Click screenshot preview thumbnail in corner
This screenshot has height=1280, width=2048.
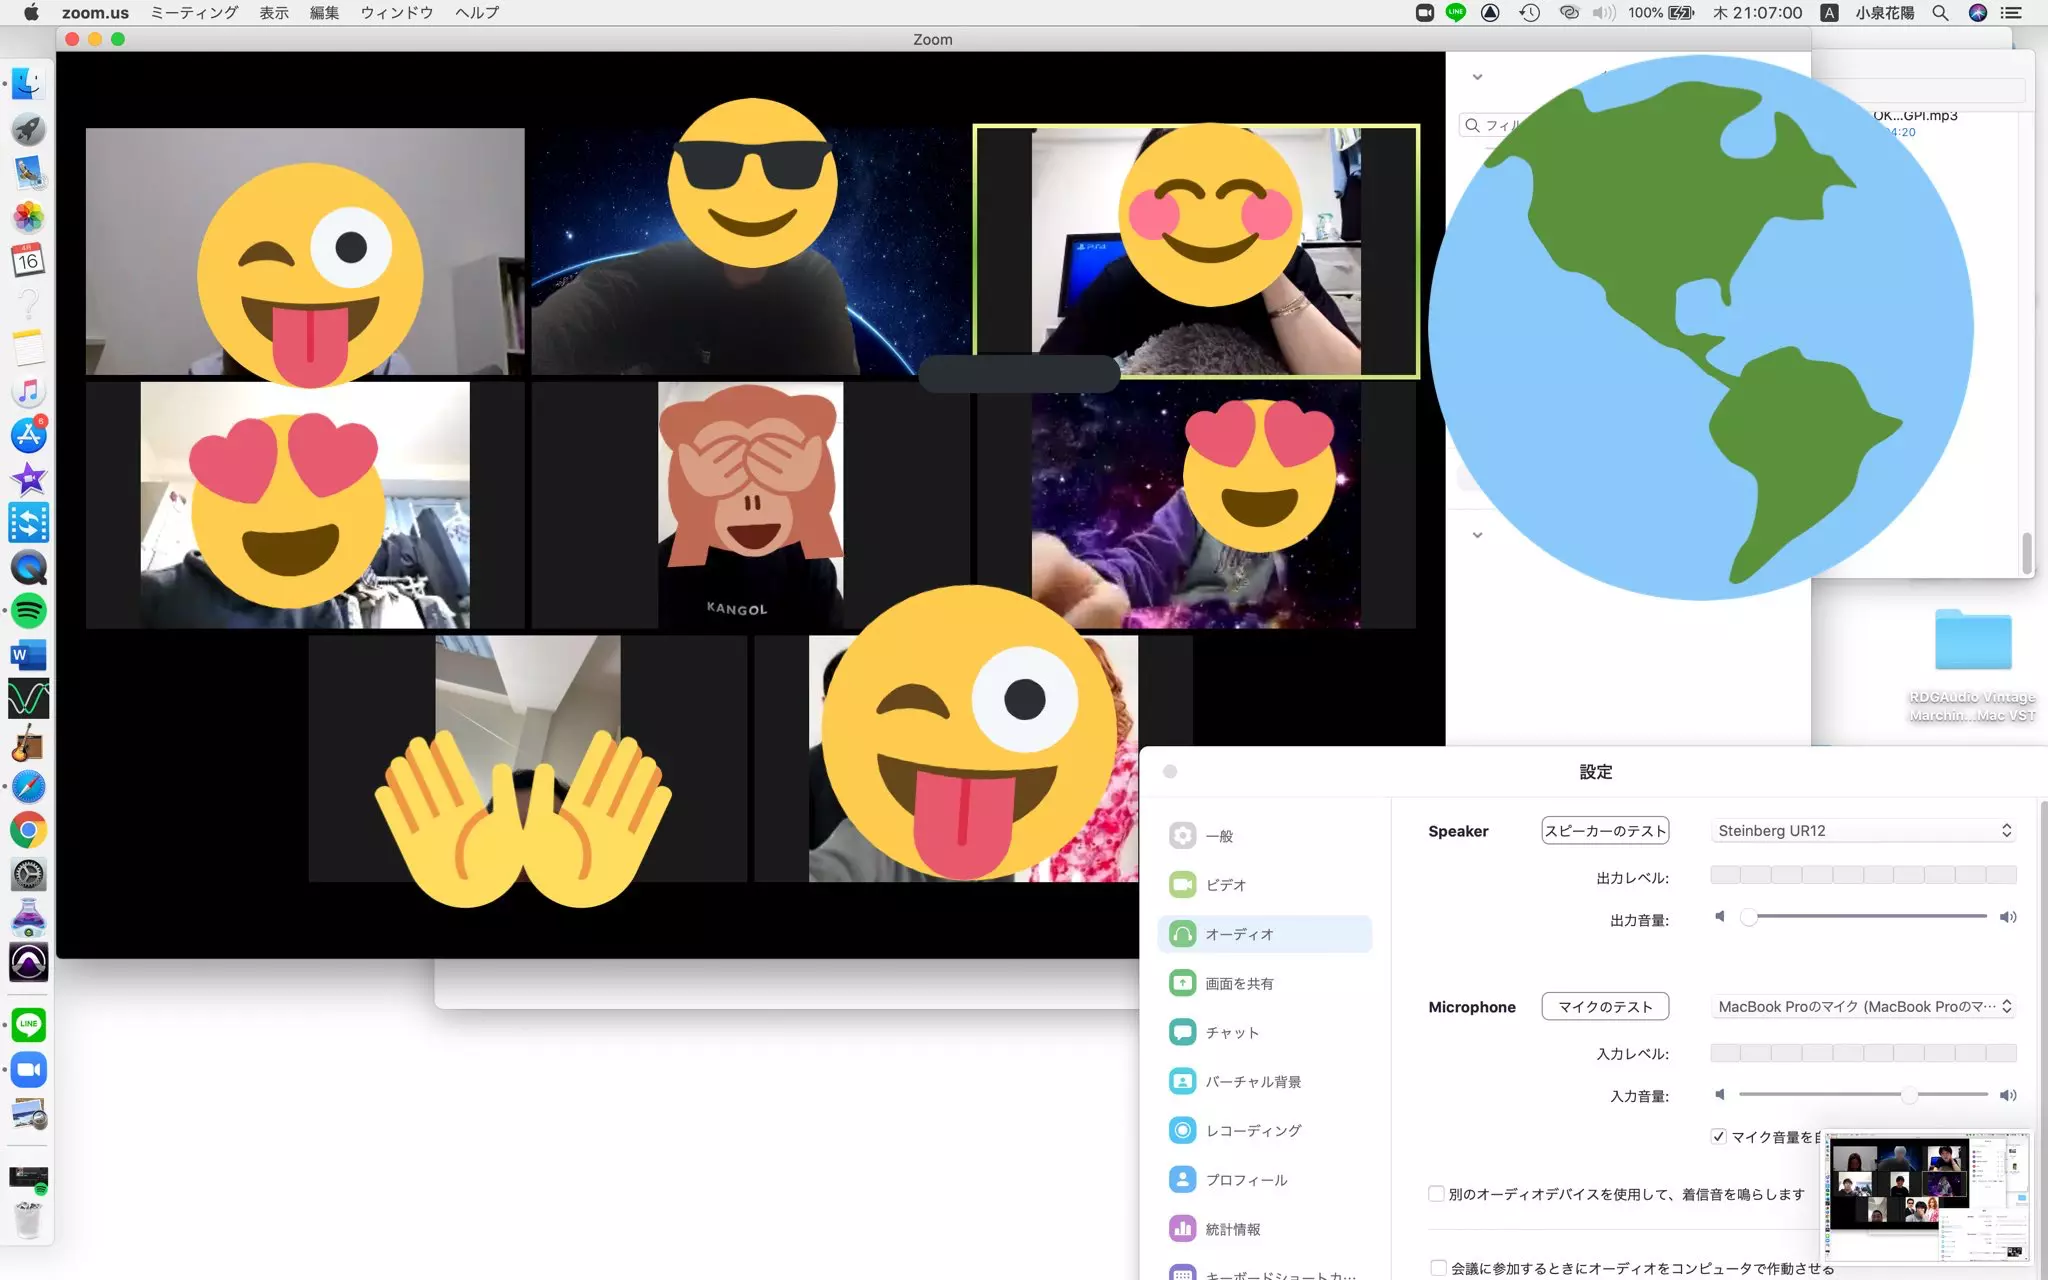tap(1927, 1196)
